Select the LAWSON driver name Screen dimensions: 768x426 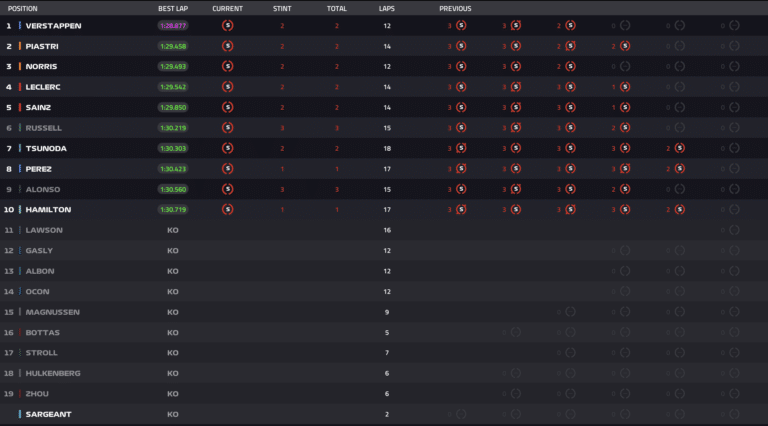coord(44,230)
